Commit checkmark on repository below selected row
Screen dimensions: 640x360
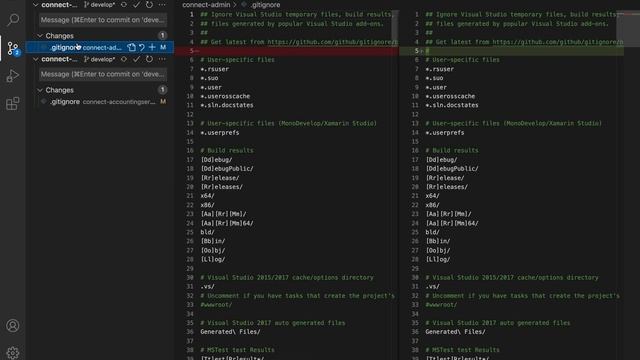click(x=136, y=59)
